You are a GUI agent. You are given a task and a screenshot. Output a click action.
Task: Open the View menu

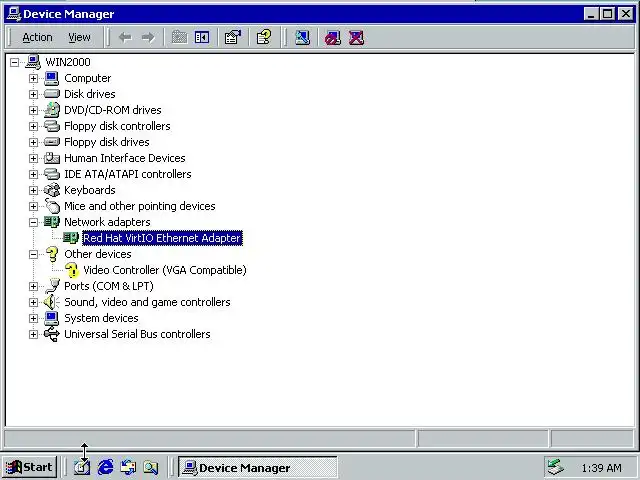tap(79, 38)
